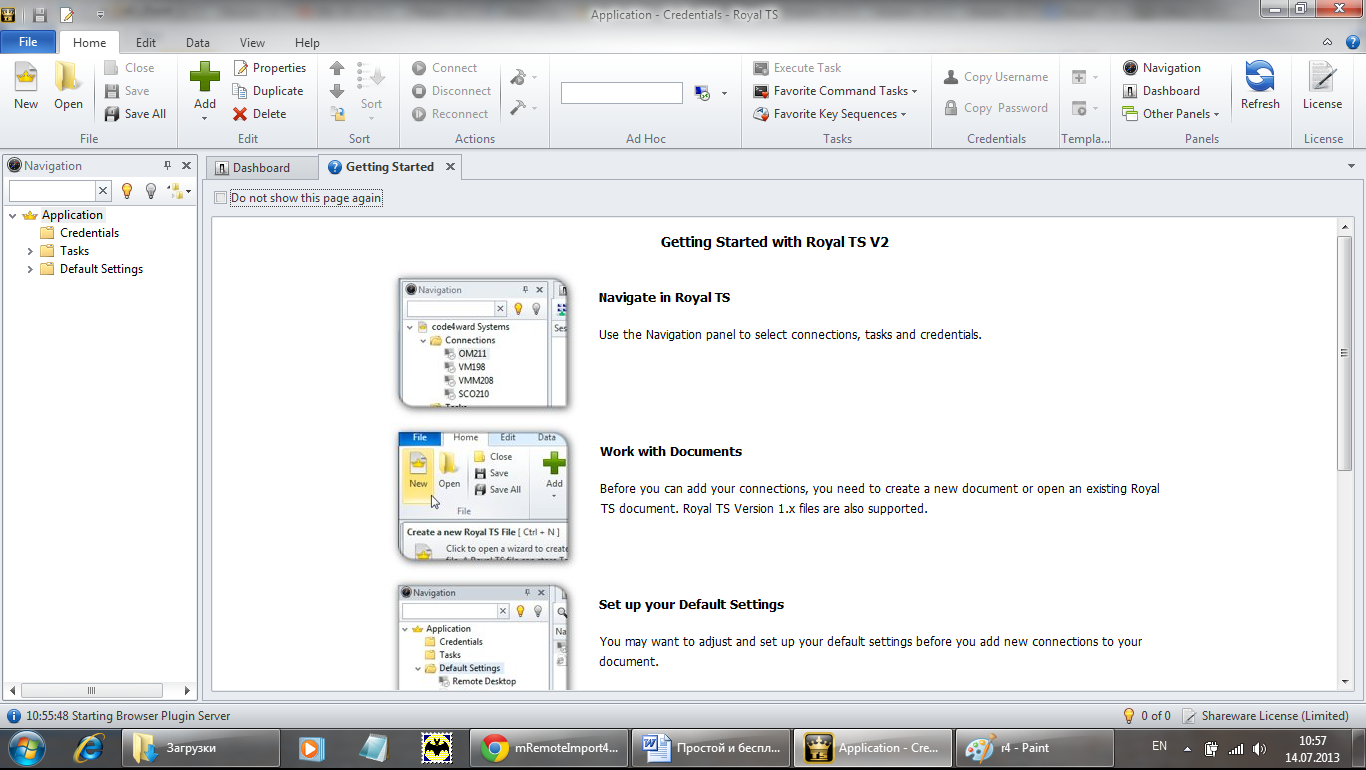Show the Navigation panel via ribbon icon
Screen dimensions: 1366x770
(x=1131, y=68)
